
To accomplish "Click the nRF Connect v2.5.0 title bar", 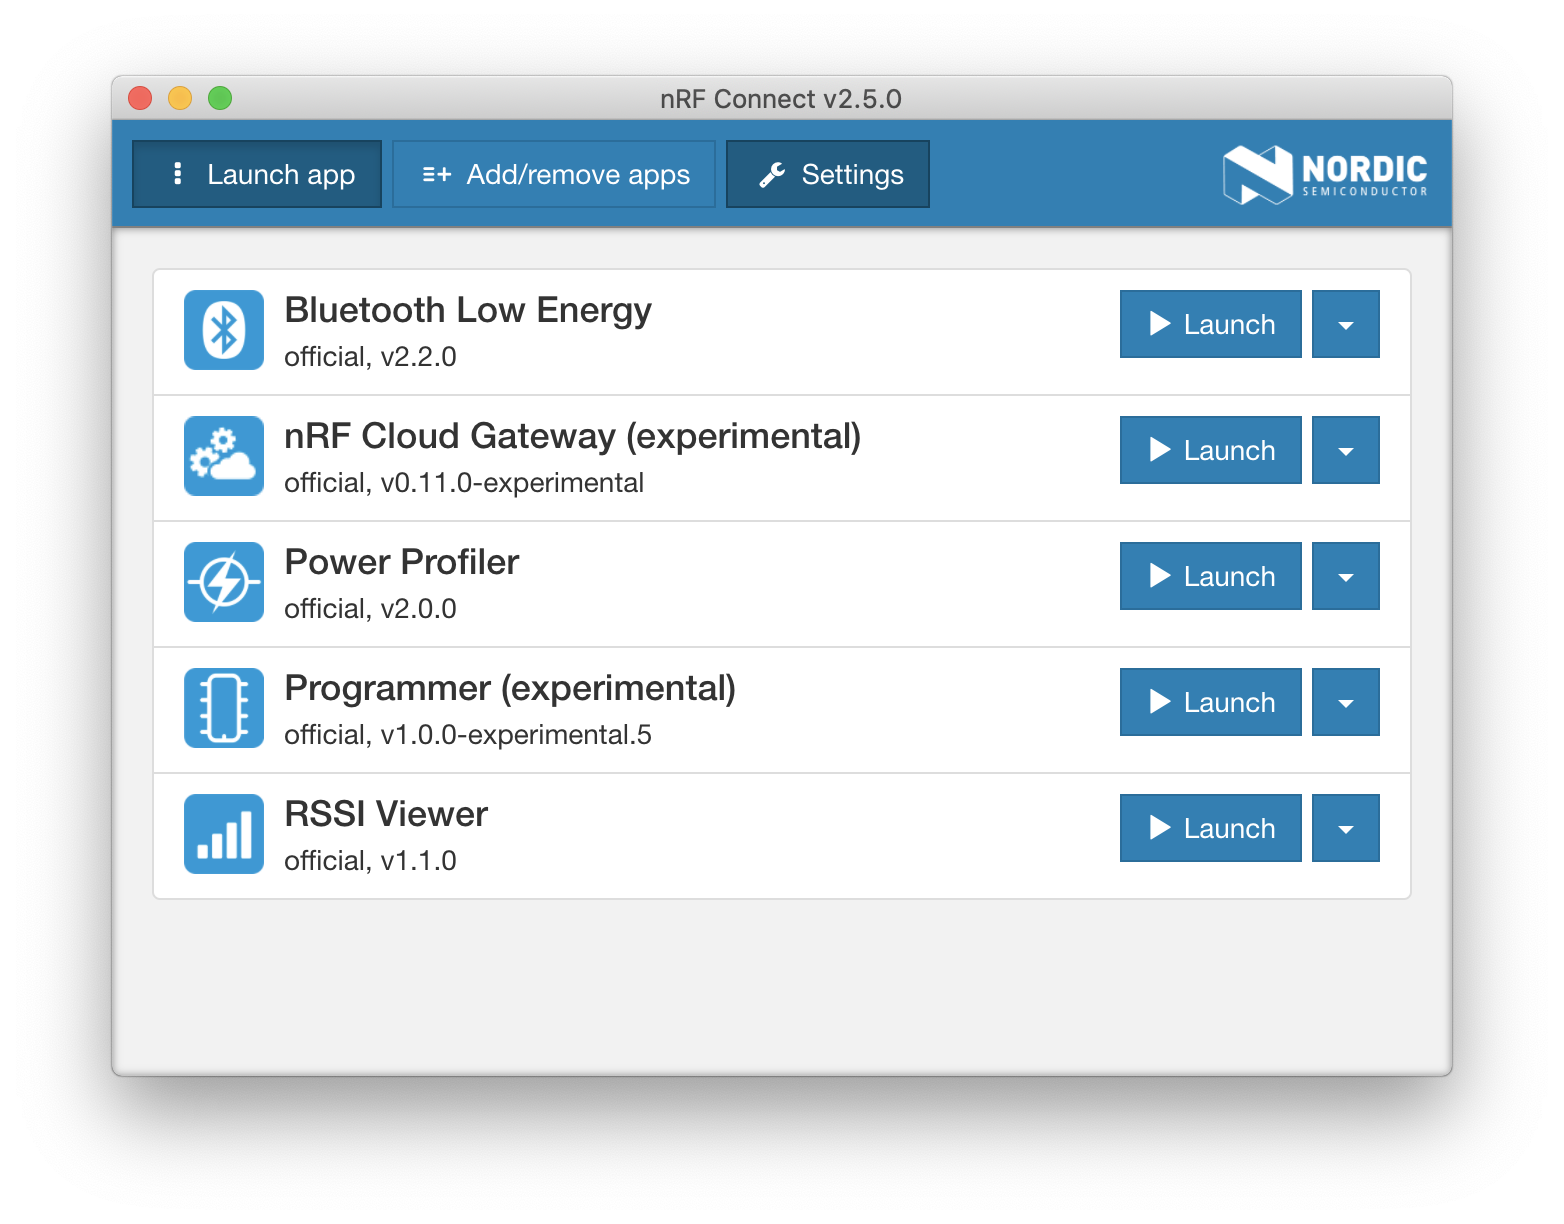I will click(x=781, y=98).
